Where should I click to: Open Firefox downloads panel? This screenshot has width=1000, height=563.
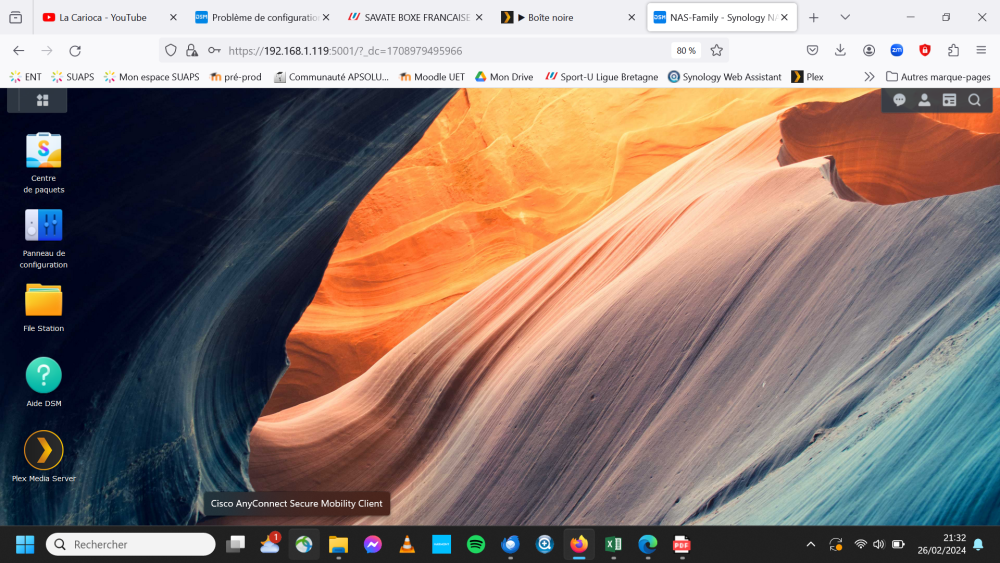(840, 50)
